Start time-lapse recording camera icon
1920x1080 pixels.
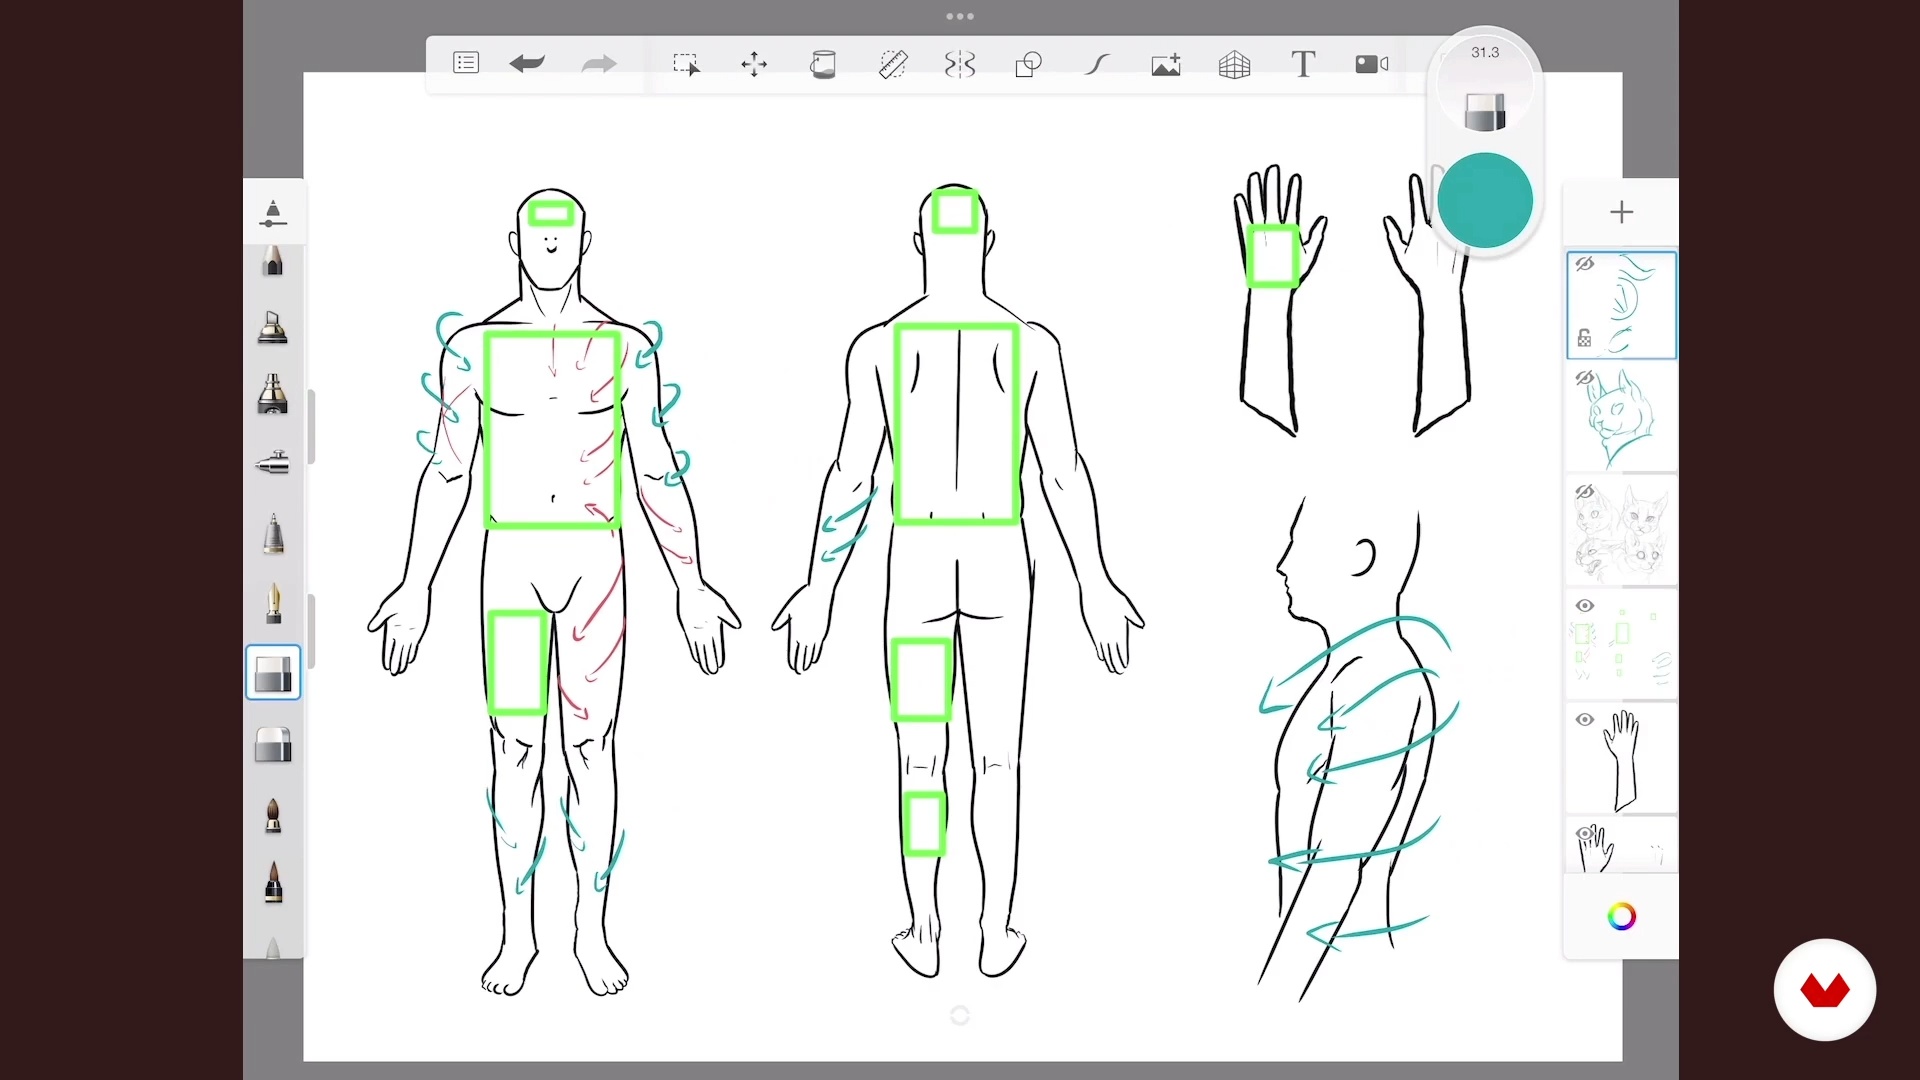coord(1372,64)
